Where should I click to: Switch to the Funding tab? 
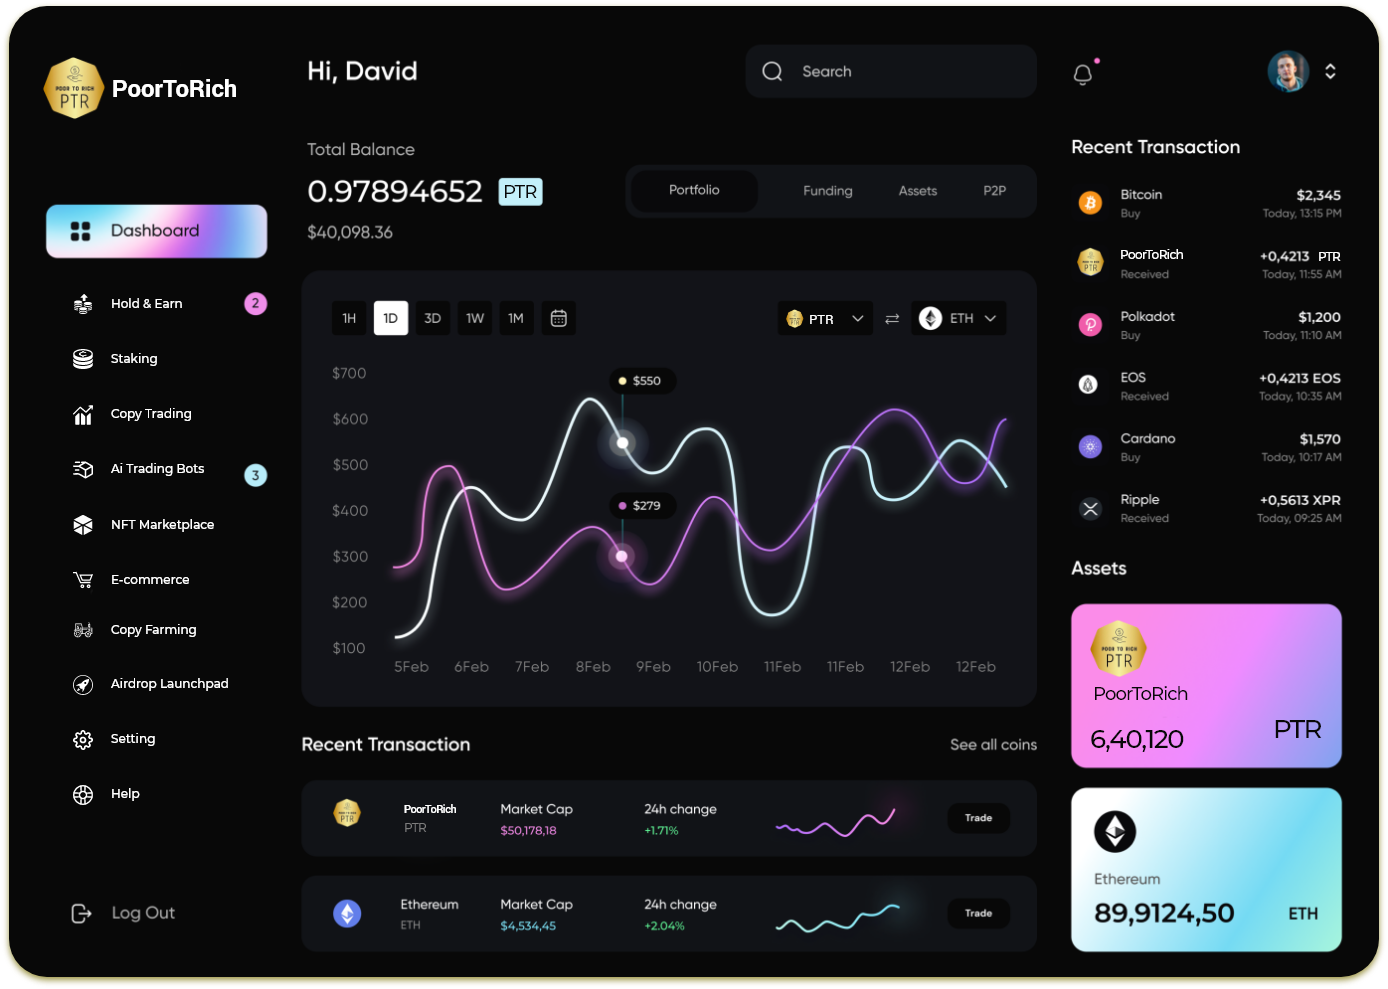tap(828, 191)
